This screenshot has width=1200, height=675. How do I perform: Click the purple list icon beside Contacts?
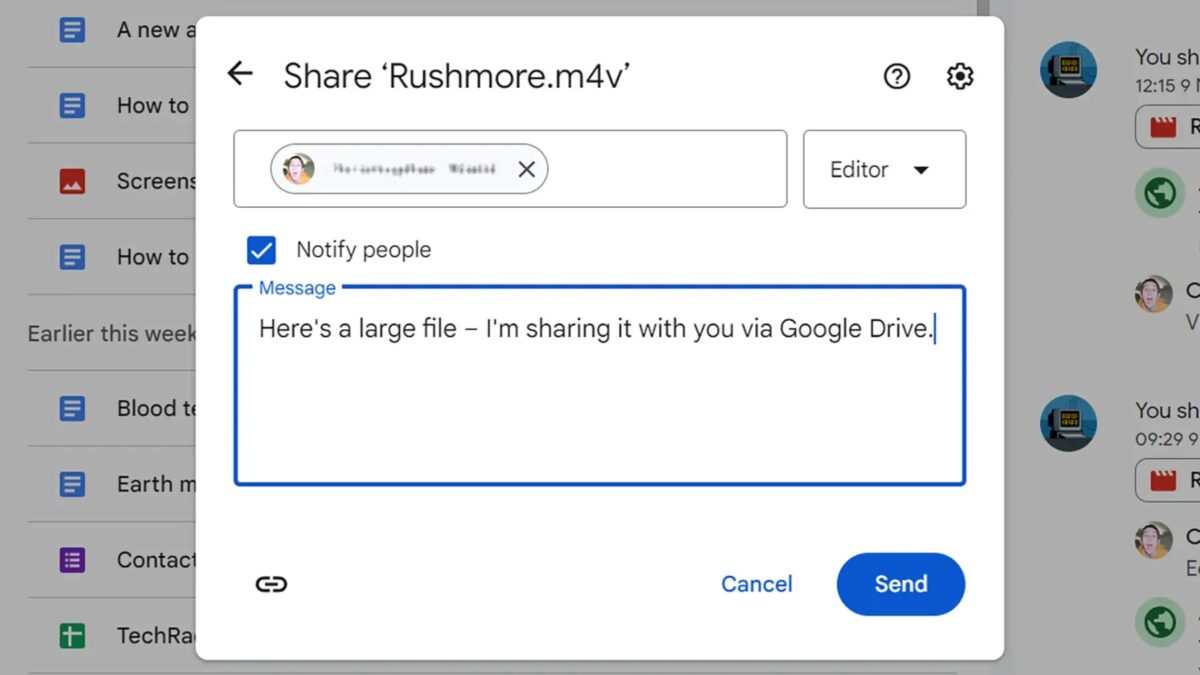73,560
